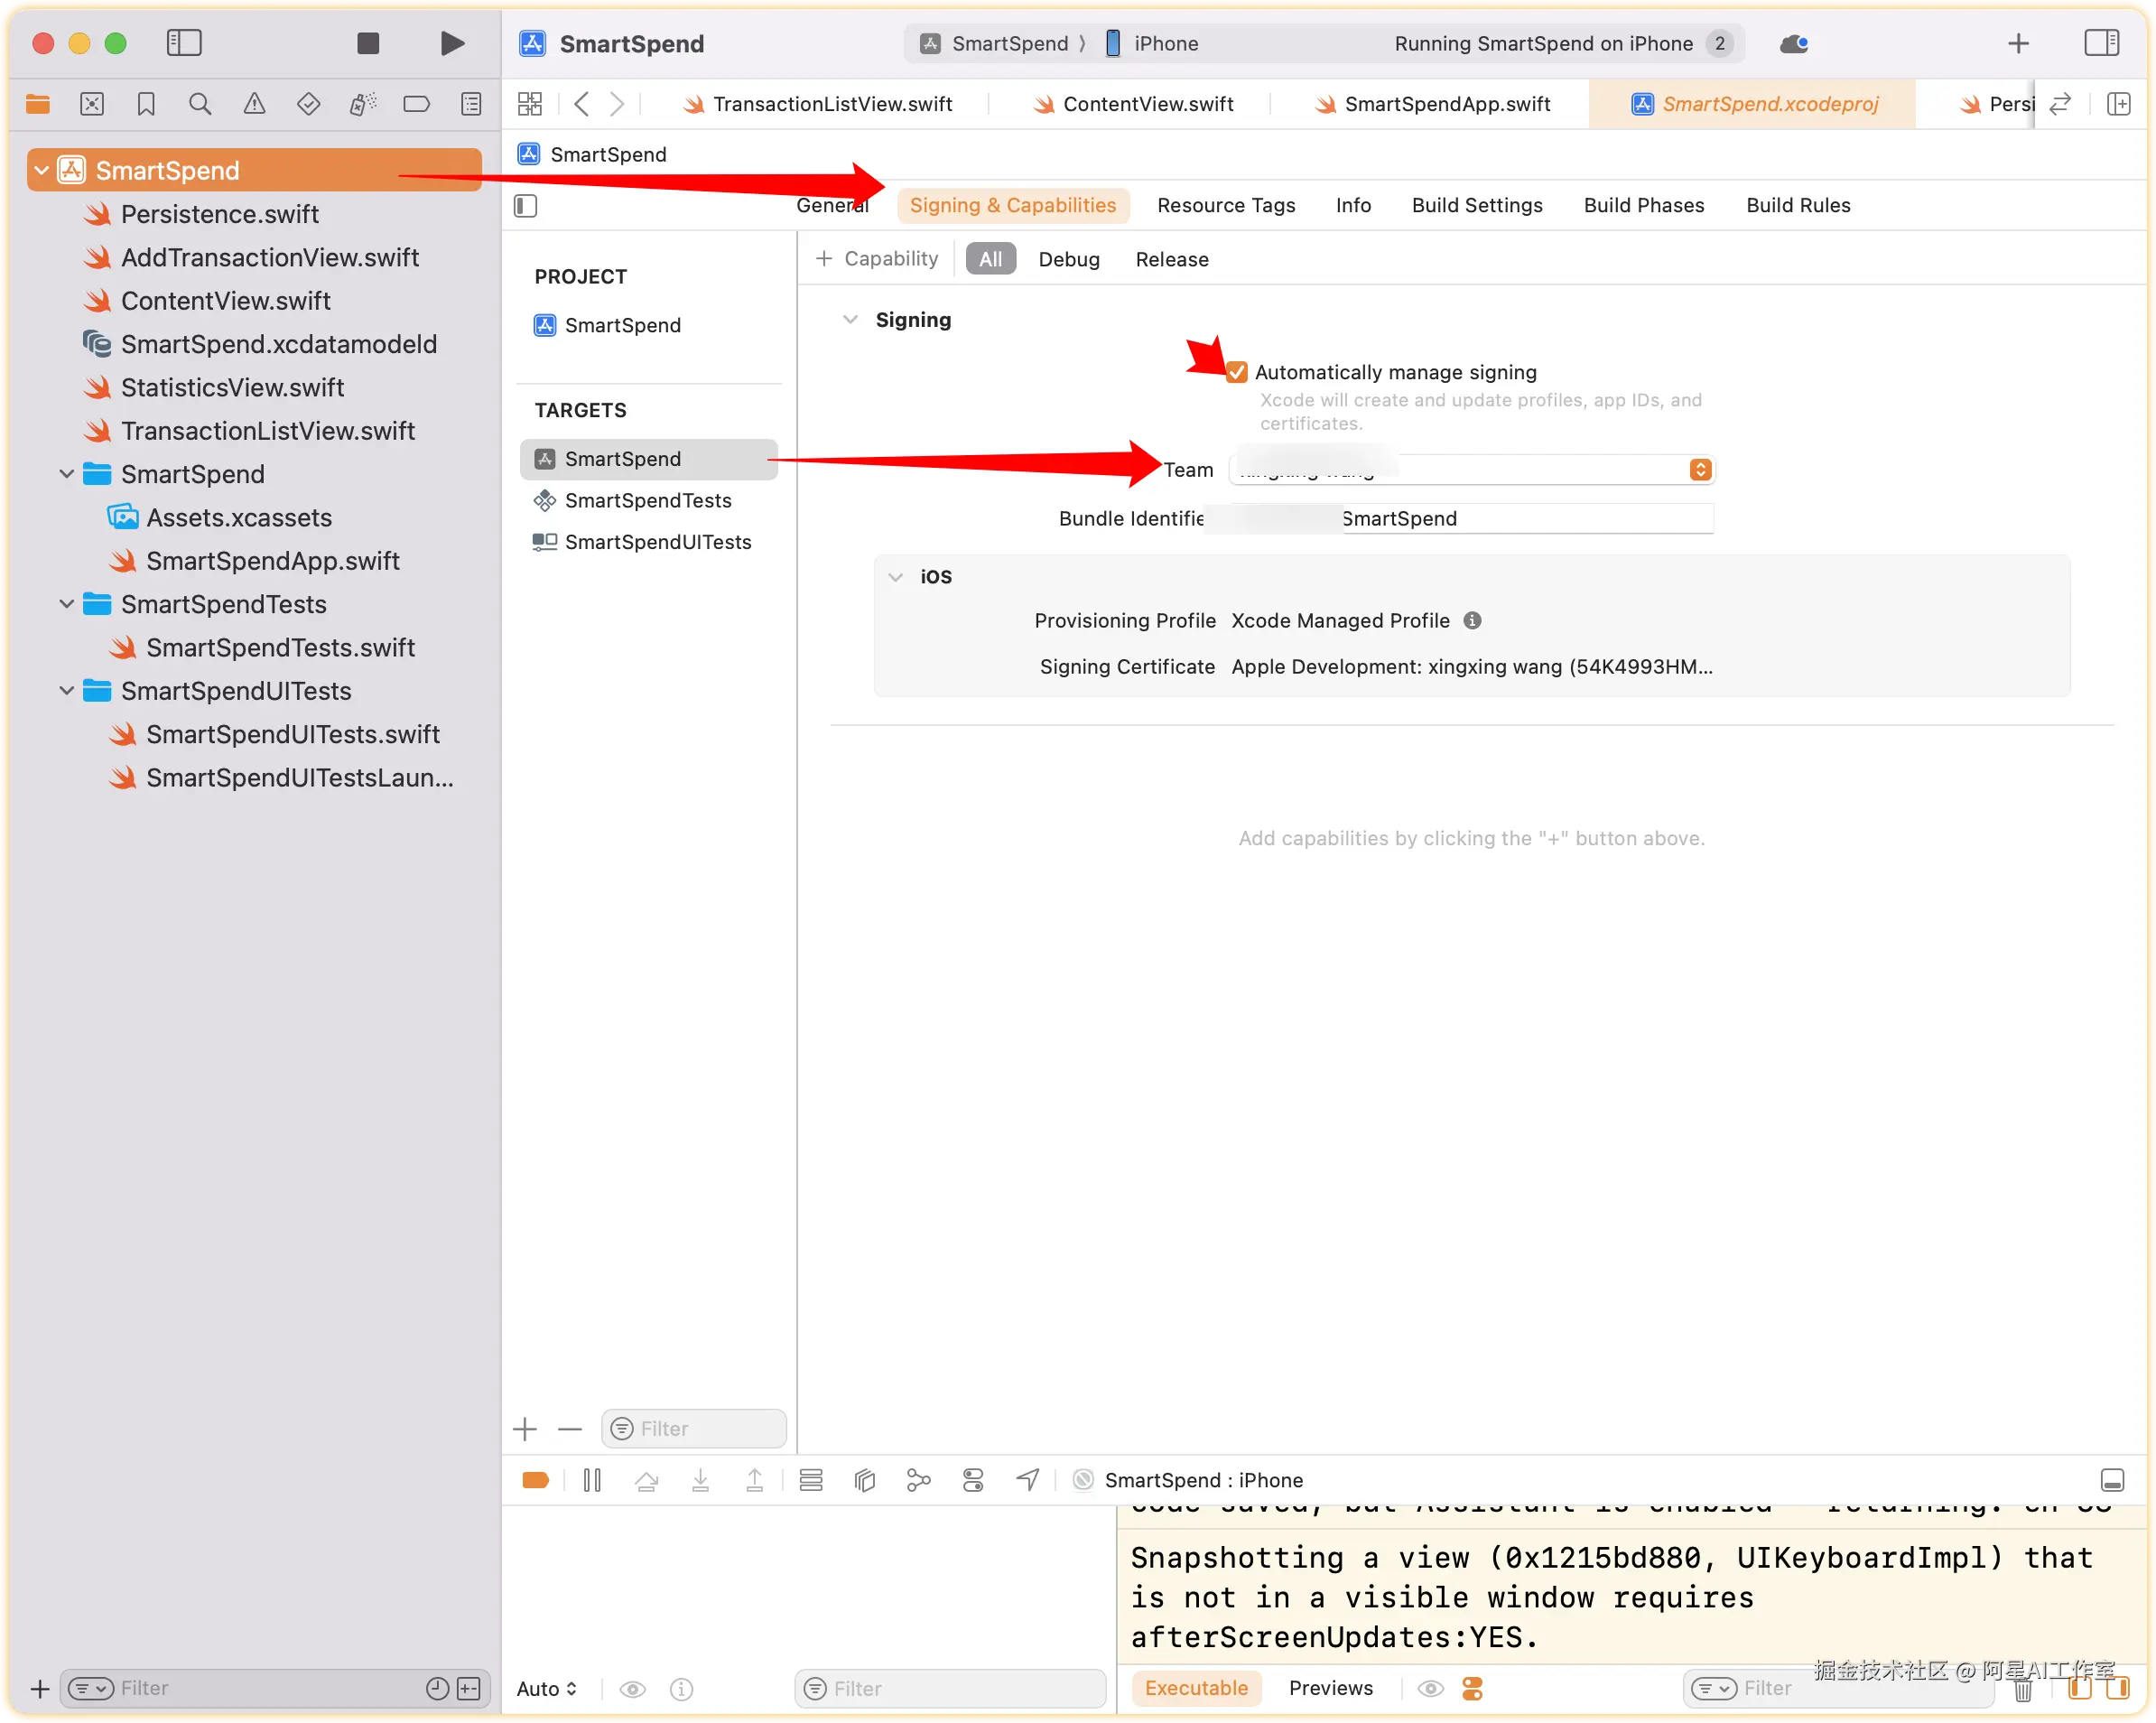The height and width of the screenshot is (1723, 2156).
Task: Select the Release configuration filter
Action: point(1171,259)
